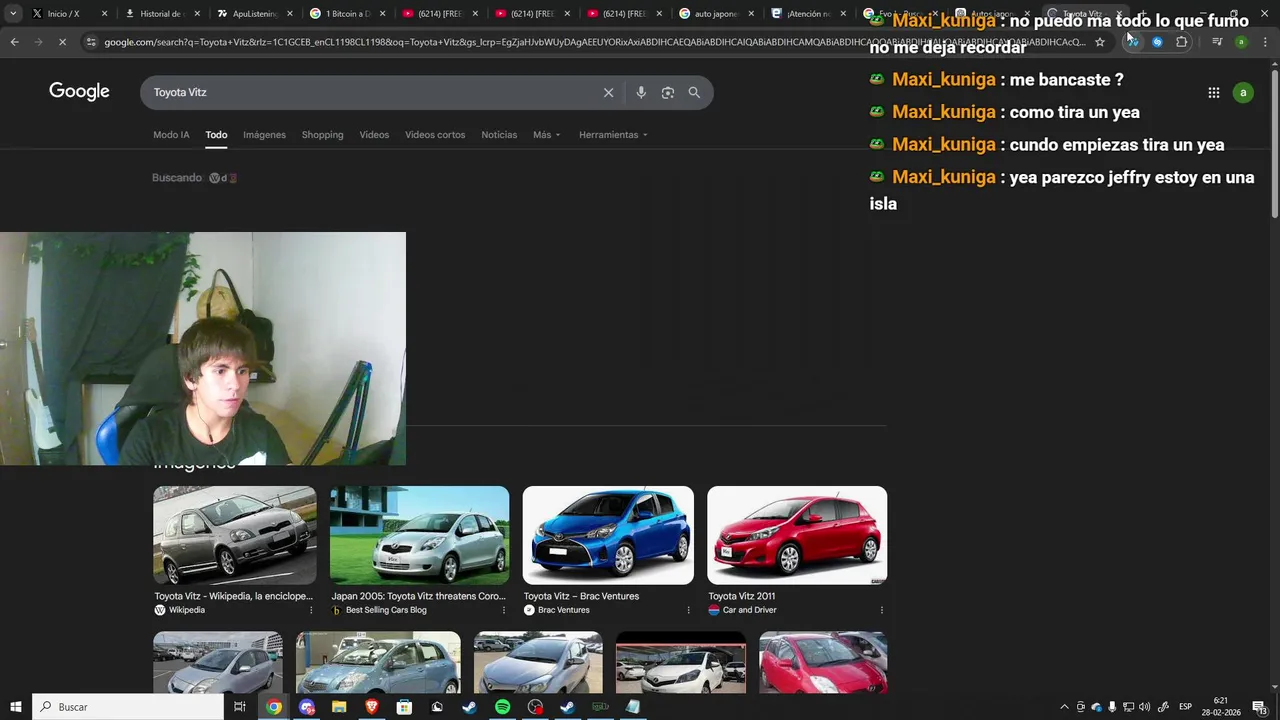Switch to the Imágenes tab
1280x720 pixels.
pyautogui.click(x=264, y=135)
